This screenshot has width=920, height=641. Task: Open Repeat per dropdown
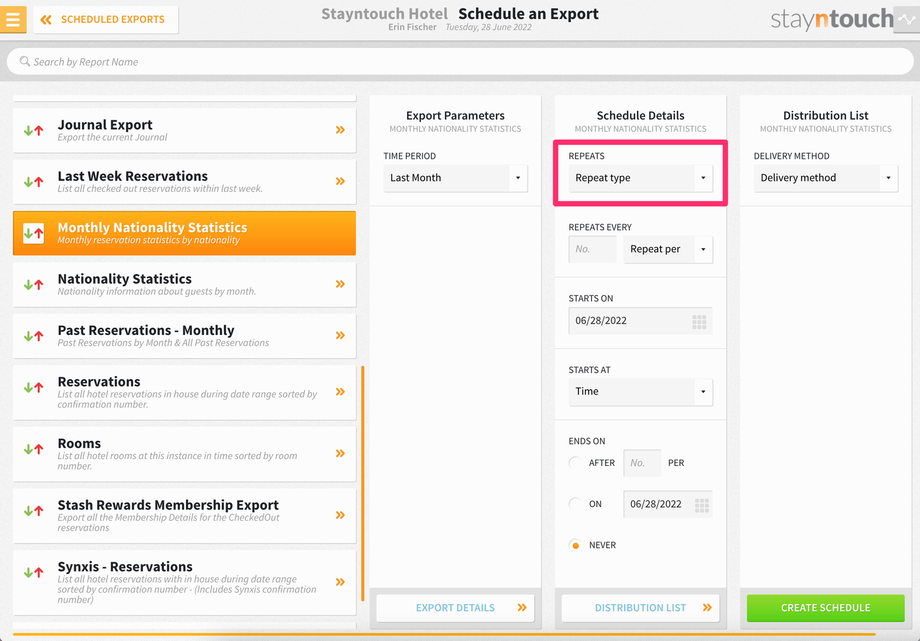[x=668, y=249]
